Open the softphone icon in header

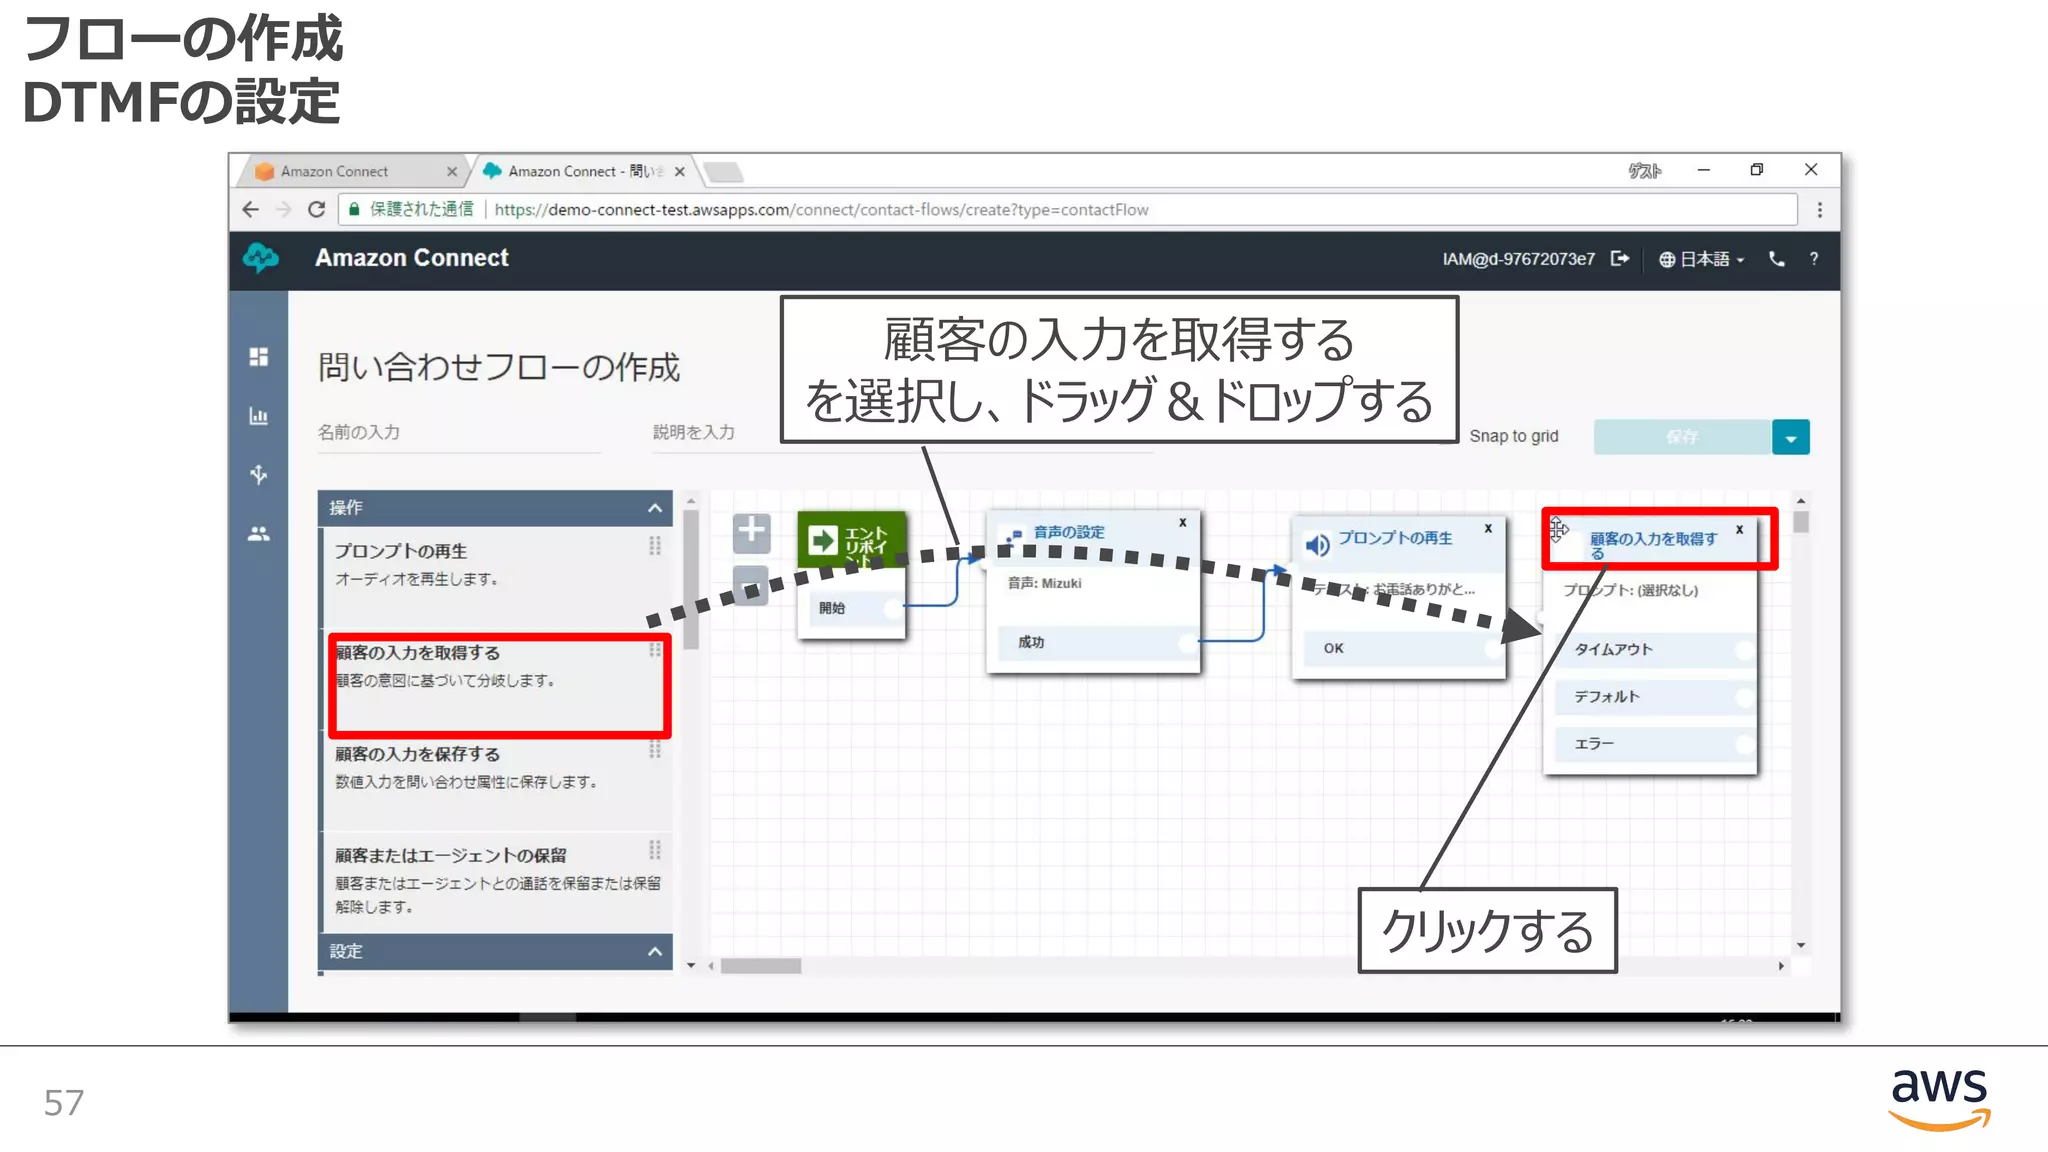point(1777,259)
